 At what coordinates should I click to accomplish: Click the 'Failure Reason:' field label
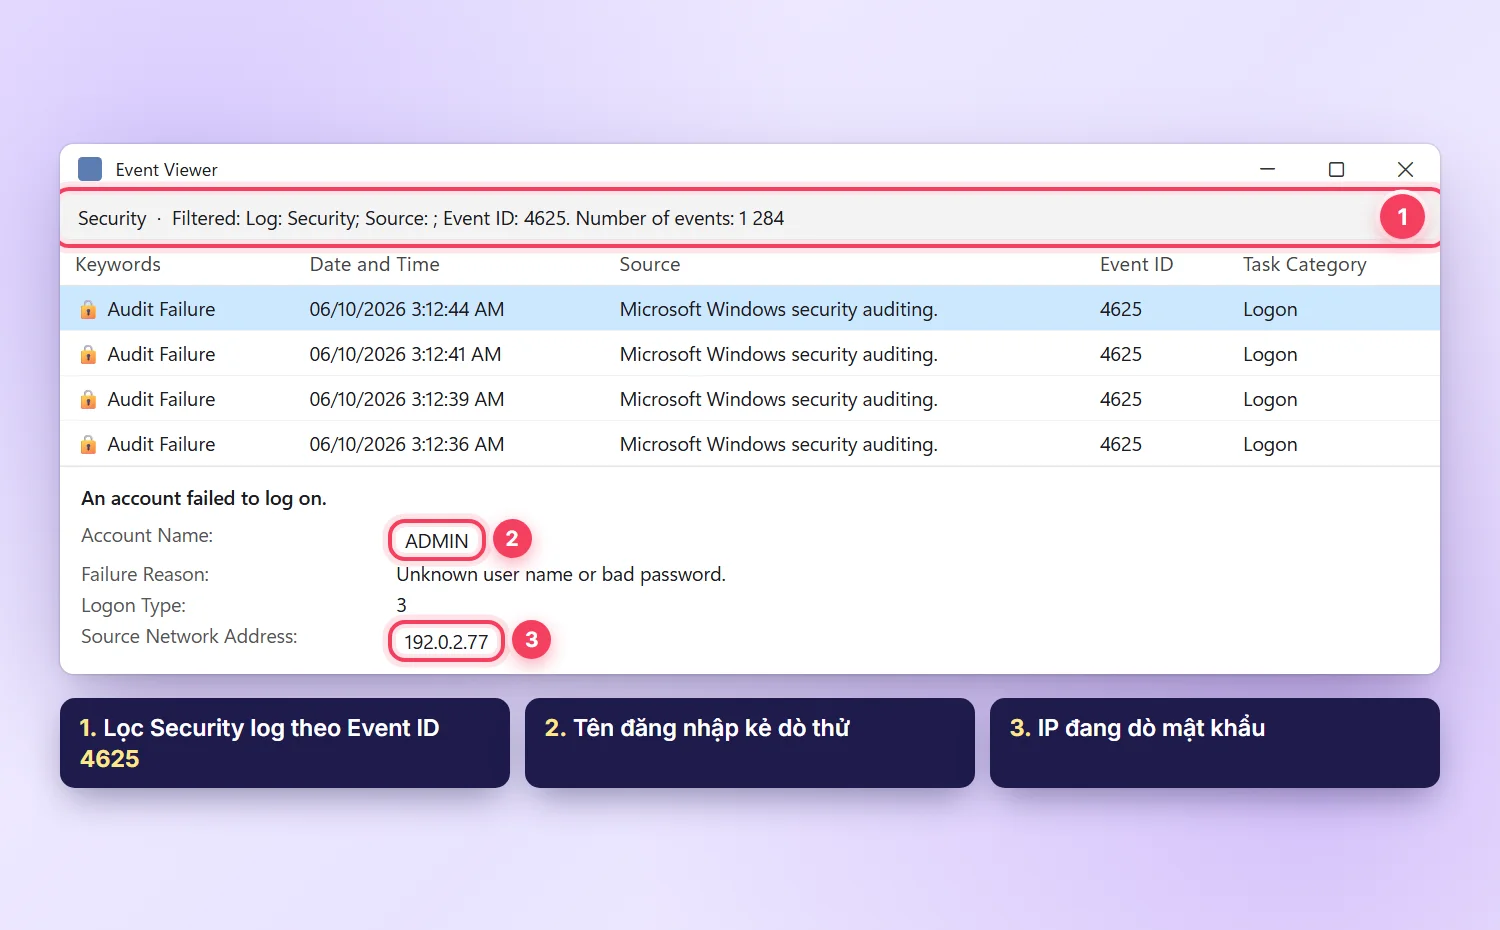(x=145, y=574)
